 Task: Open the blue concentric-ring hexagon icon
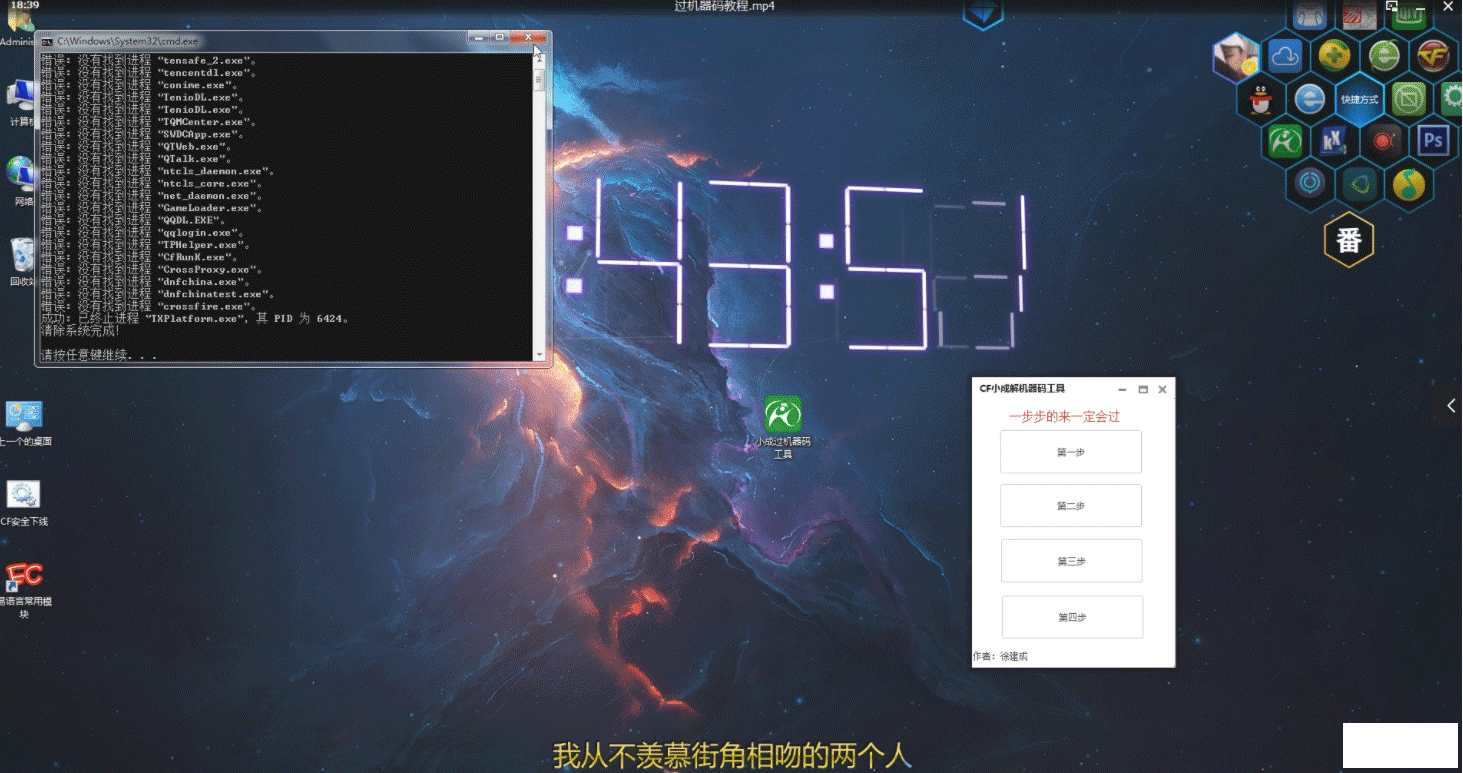(1310, 183)
